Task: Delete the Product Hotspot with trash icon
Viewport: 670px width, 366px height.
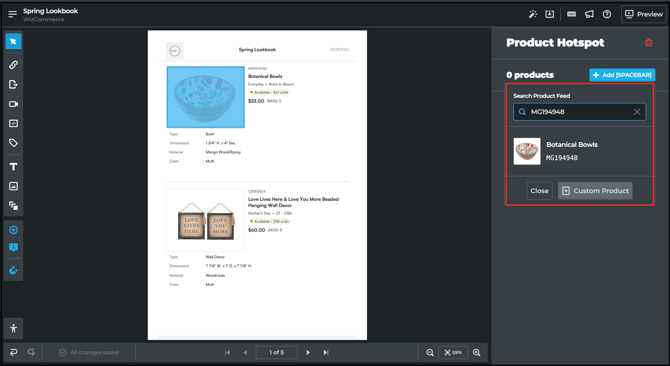Action: (649, 42)
